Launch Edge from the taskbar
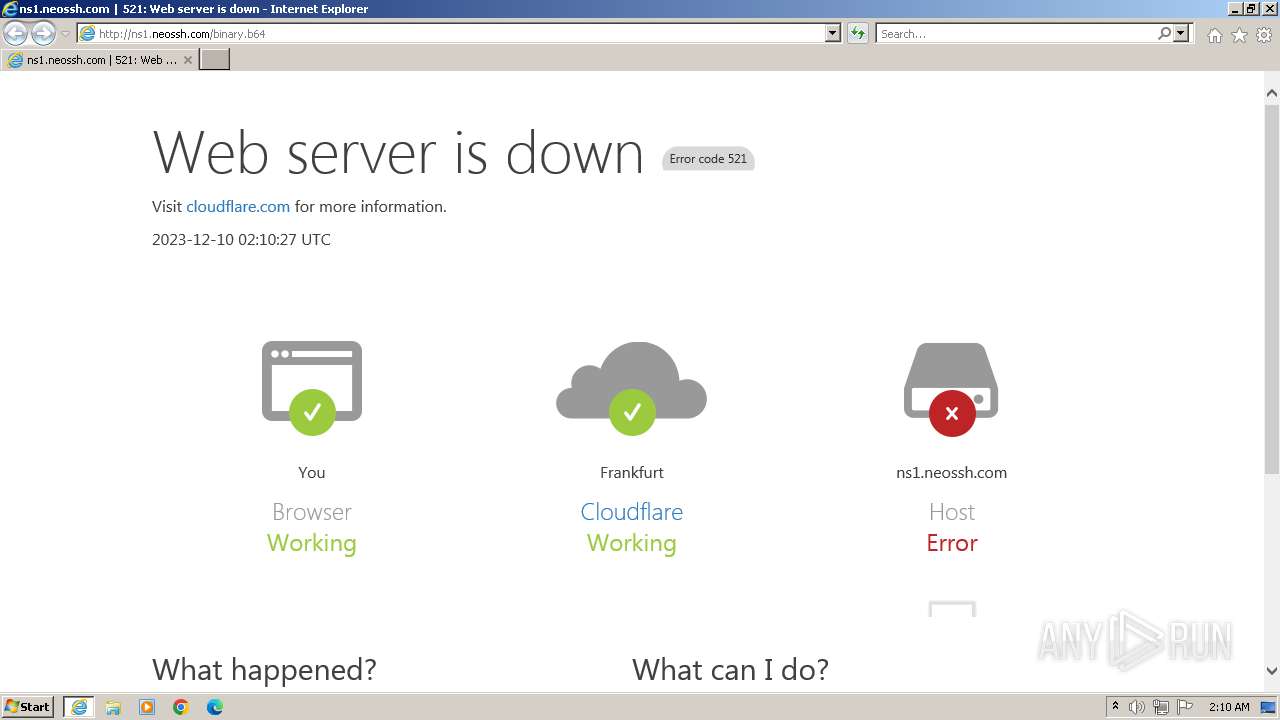 coord(215,707)
